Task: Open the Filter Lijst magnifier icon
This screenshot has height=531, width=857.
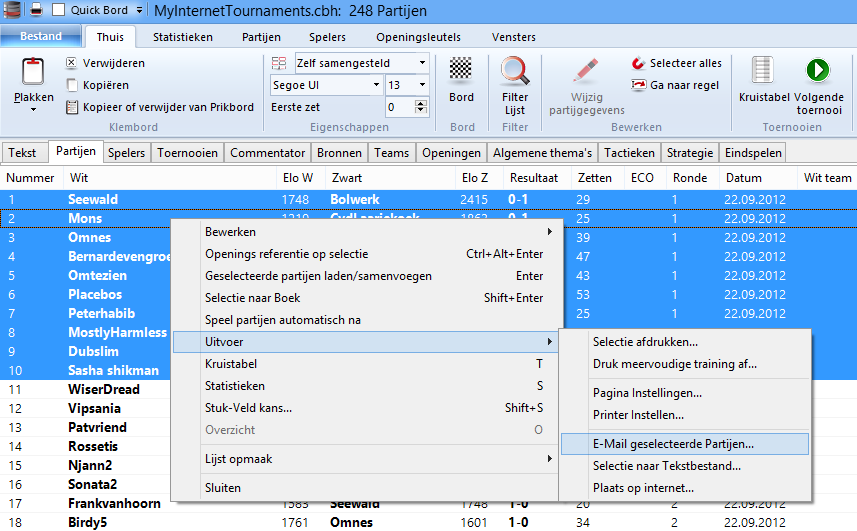Action: coord(515,71)
